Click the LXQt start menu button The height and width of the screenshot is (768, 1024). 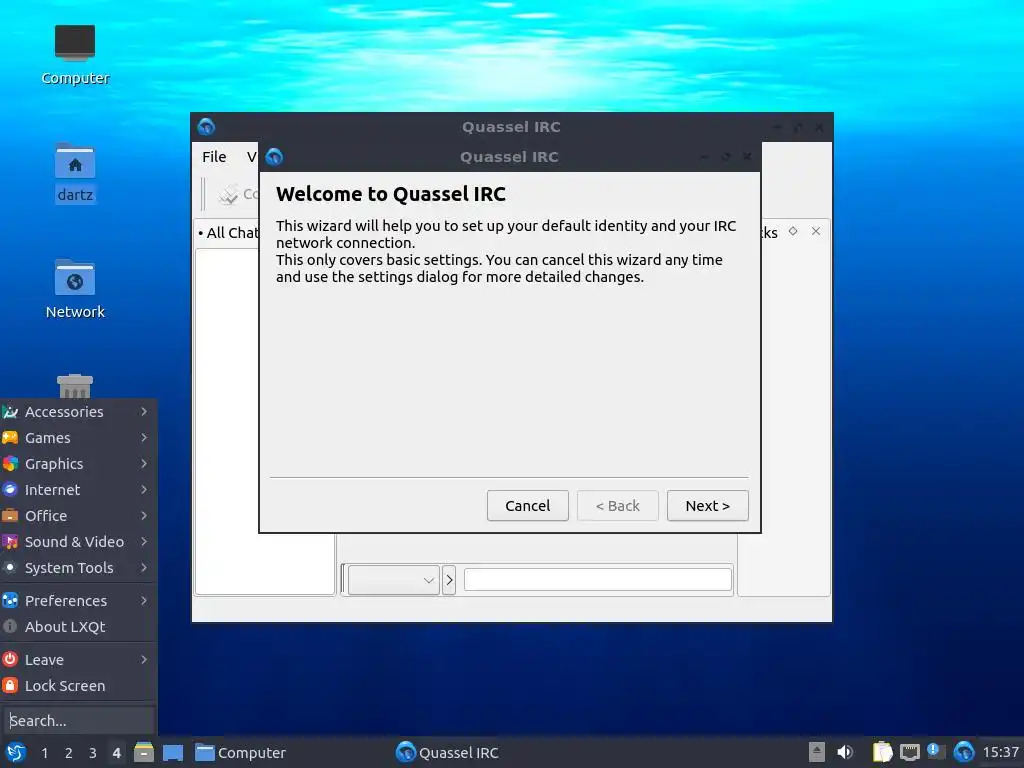pos(16,752)
